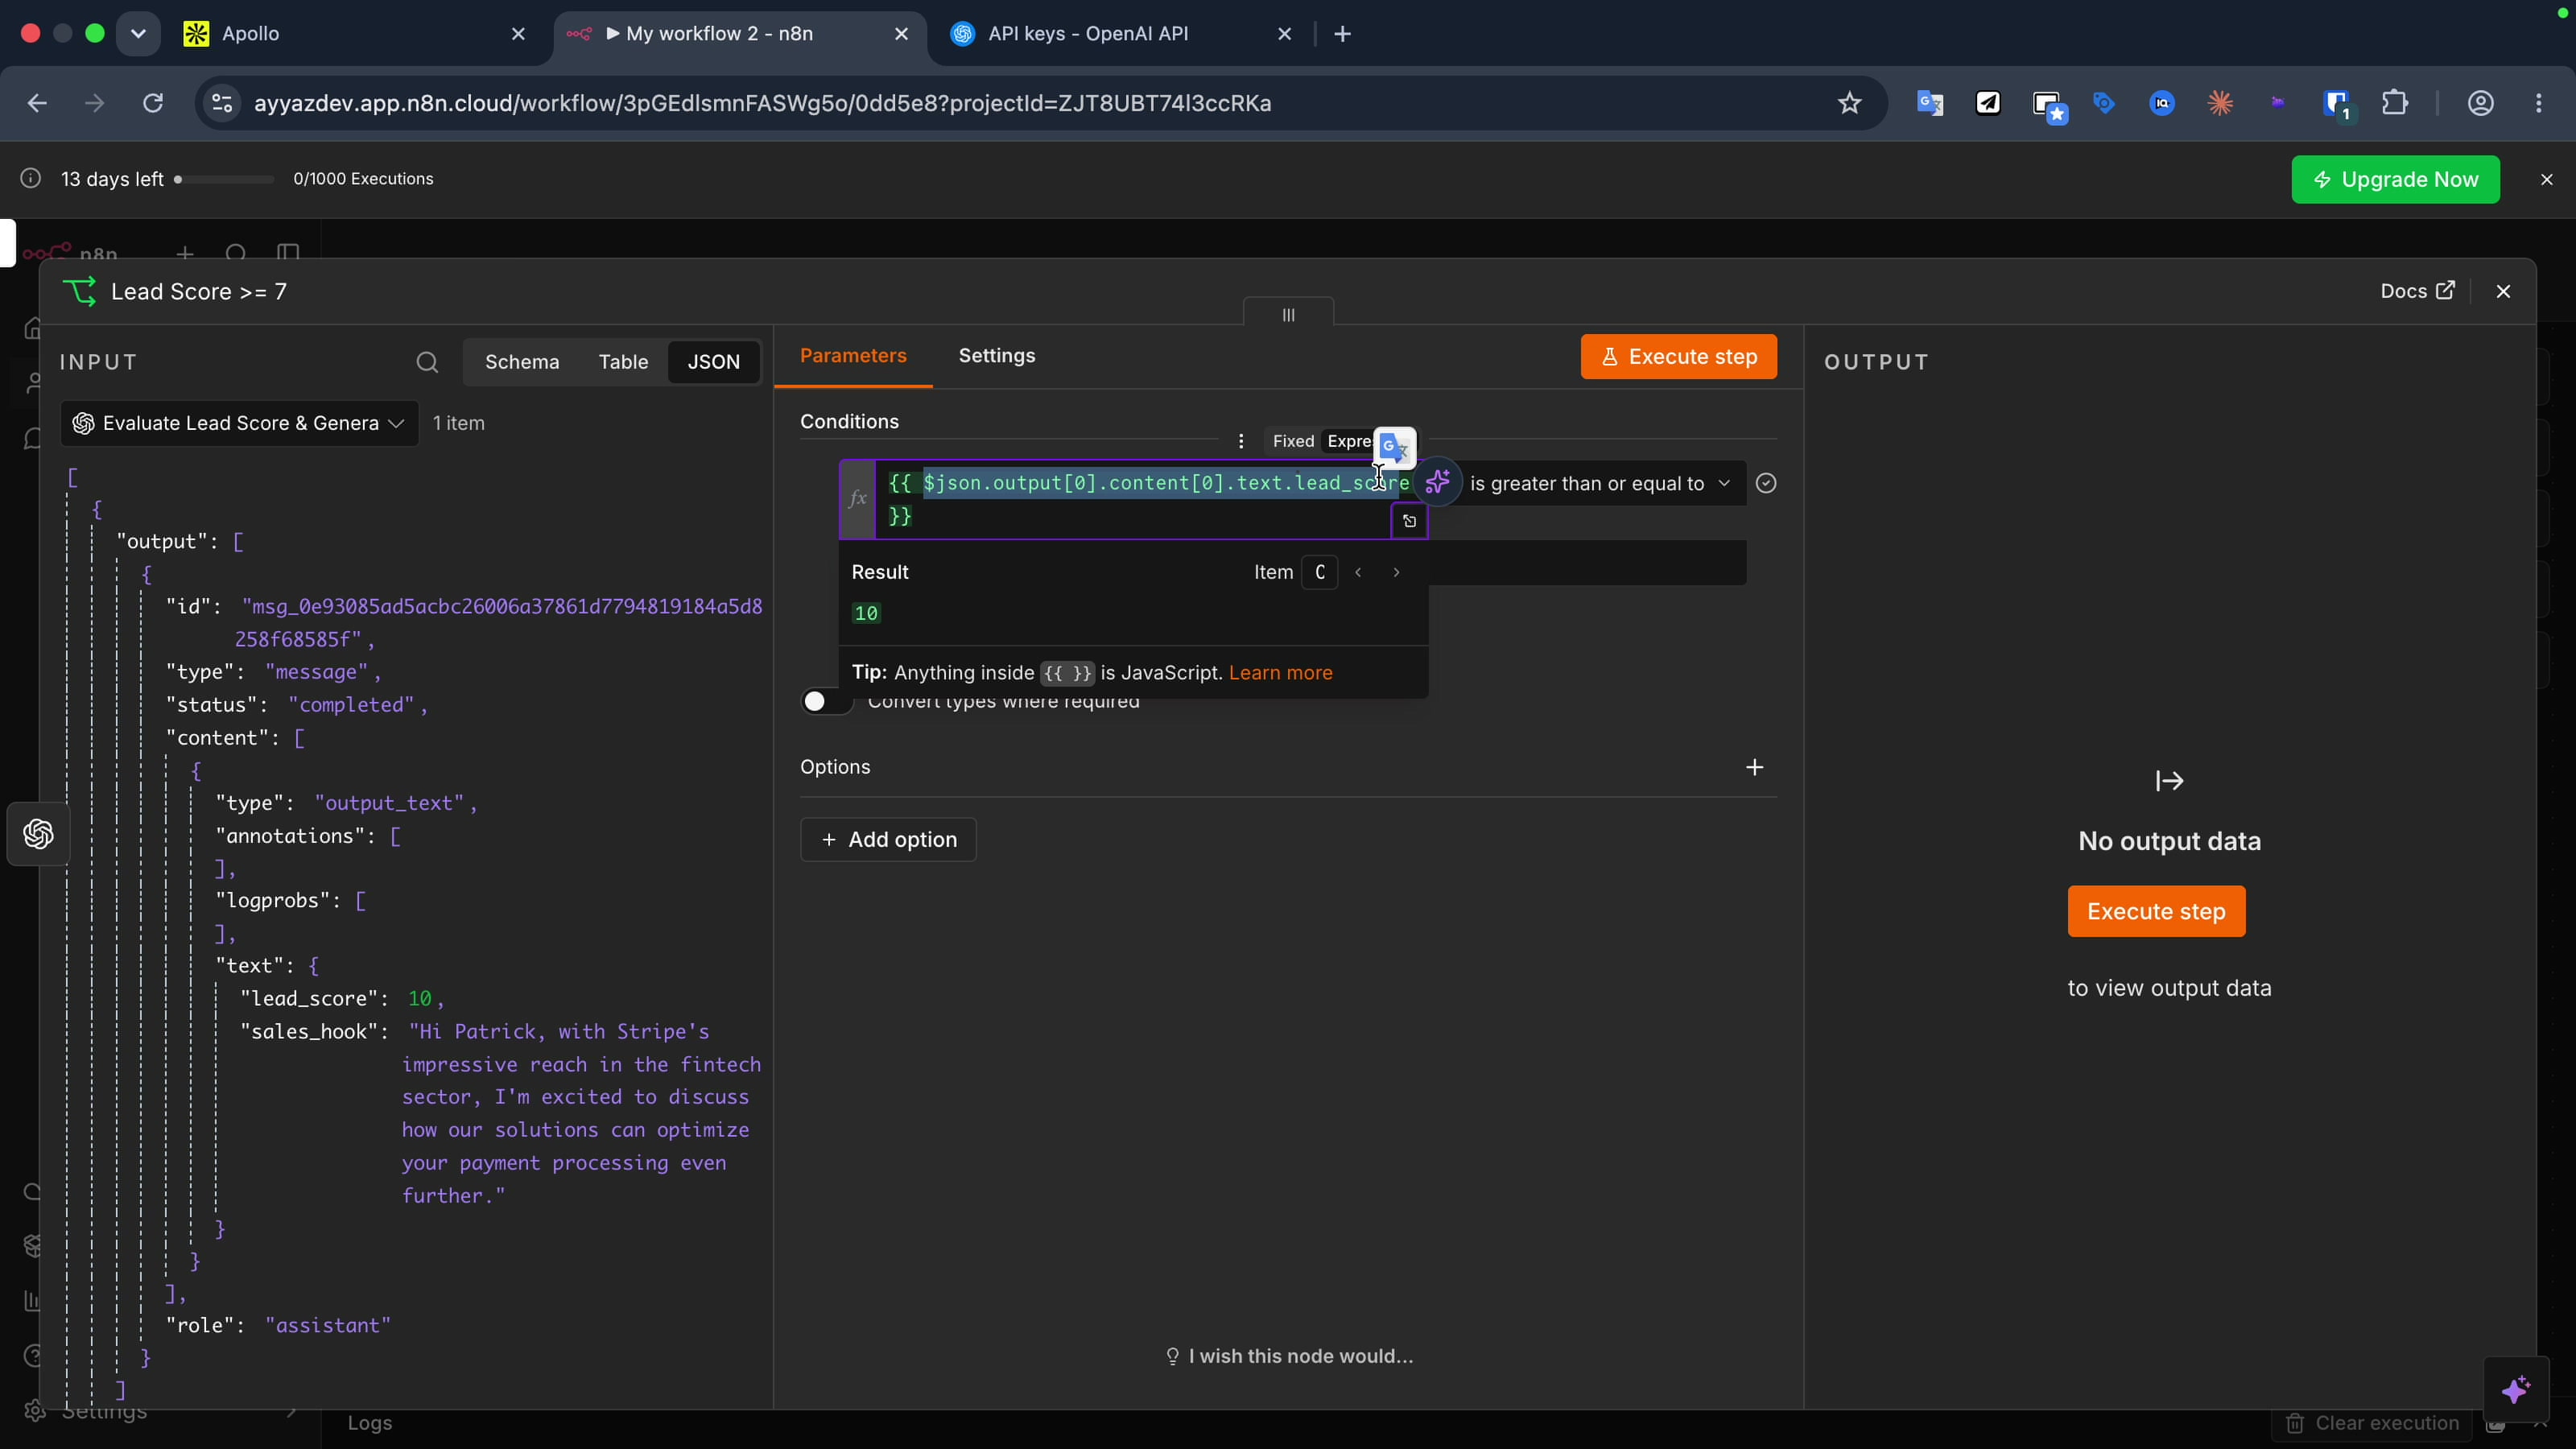Click the Add option button

click(888, 840)
